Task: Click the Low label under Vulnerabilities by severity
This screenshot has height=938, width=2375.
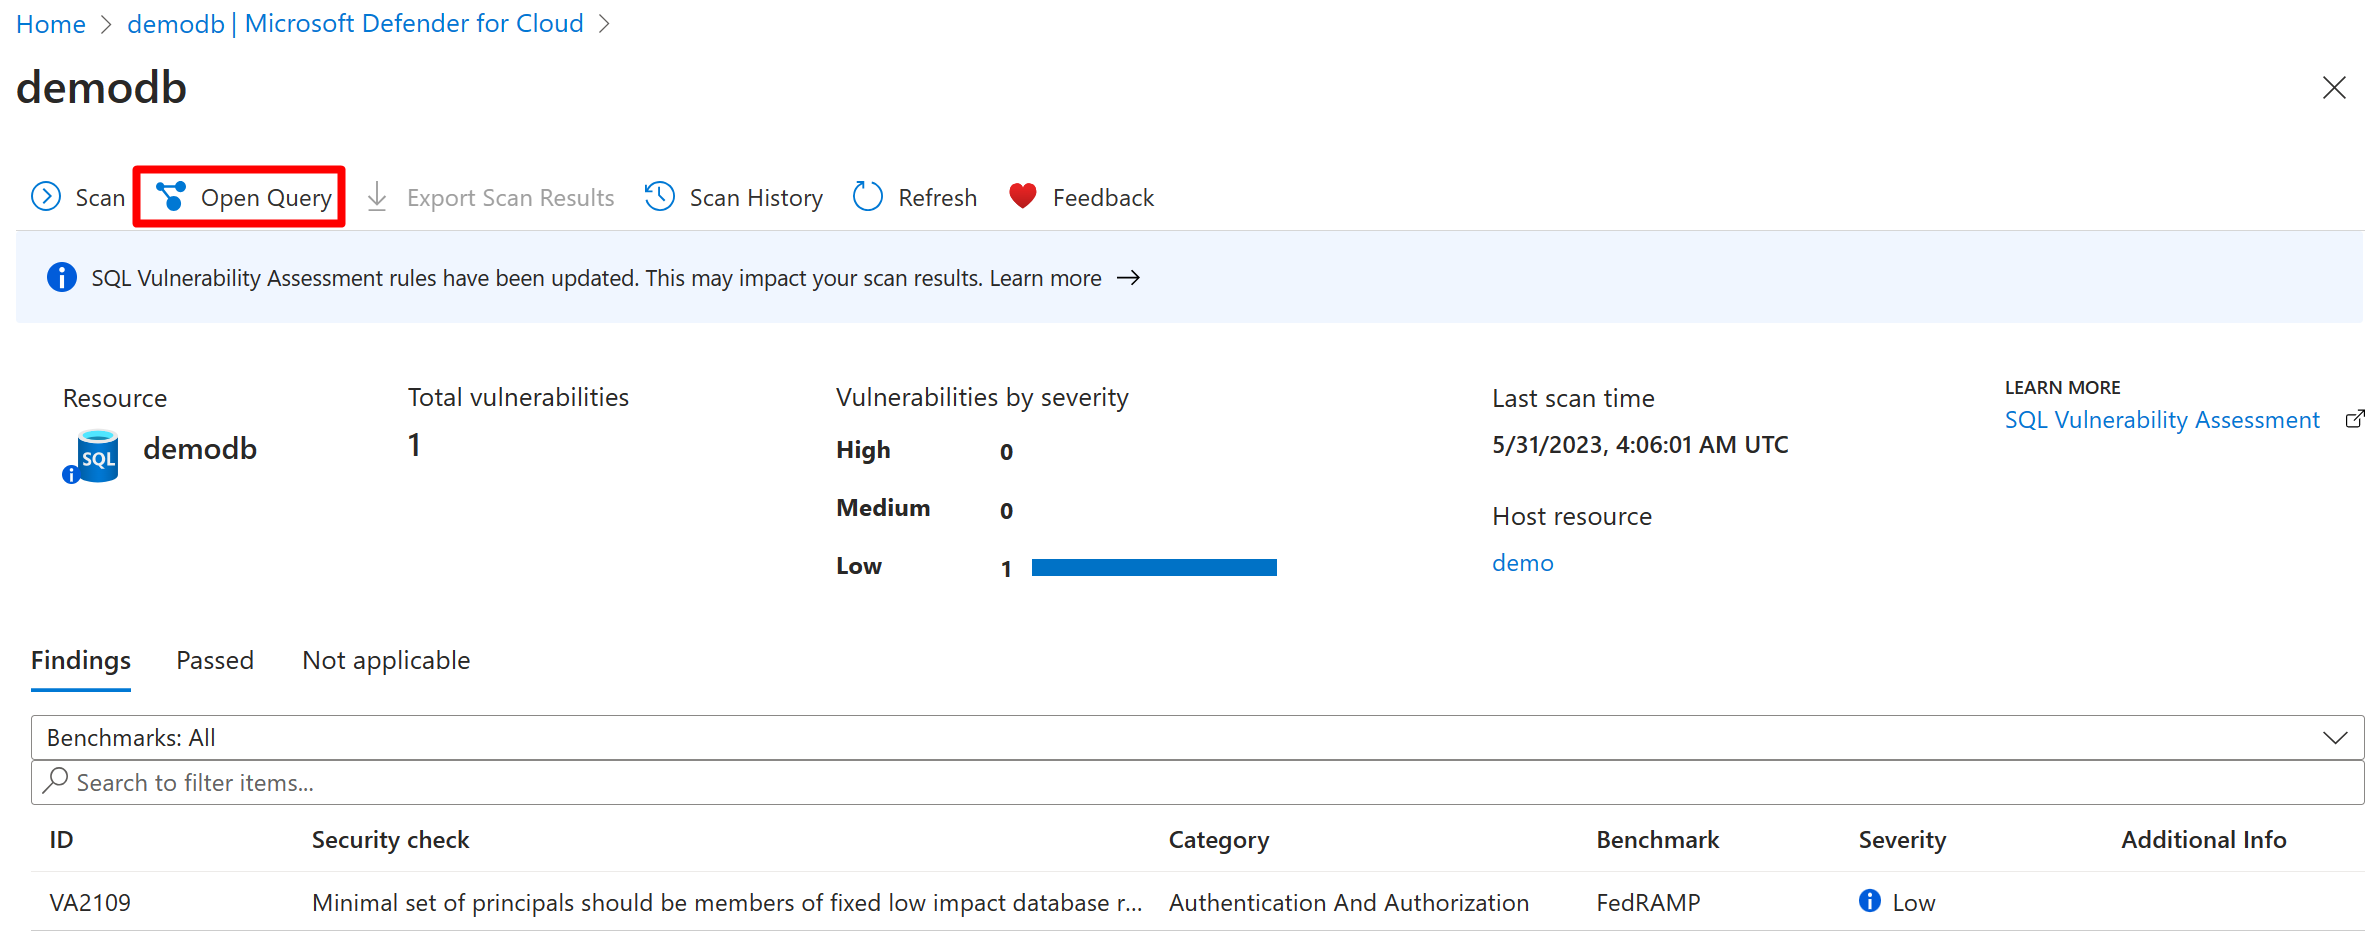Action: click(859, 566)
